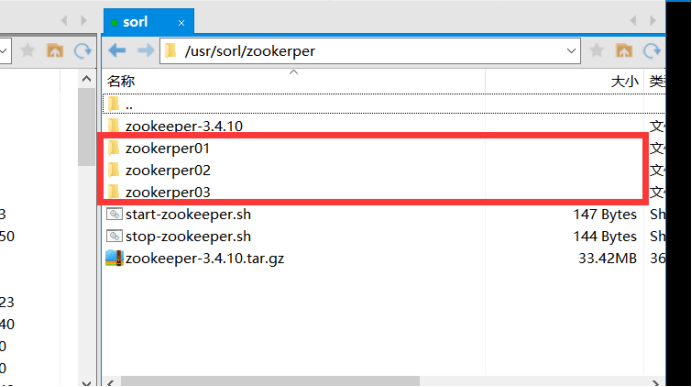Refresh the left pane listing
The width and height of the screenshot is (692, 387).
83,51
